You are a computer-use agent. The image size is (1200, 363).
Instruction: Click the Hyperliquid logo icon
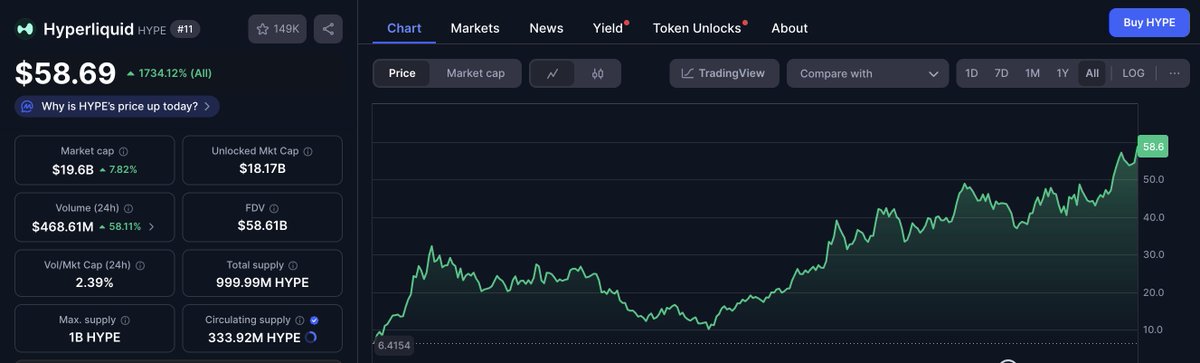coord(25,29)
